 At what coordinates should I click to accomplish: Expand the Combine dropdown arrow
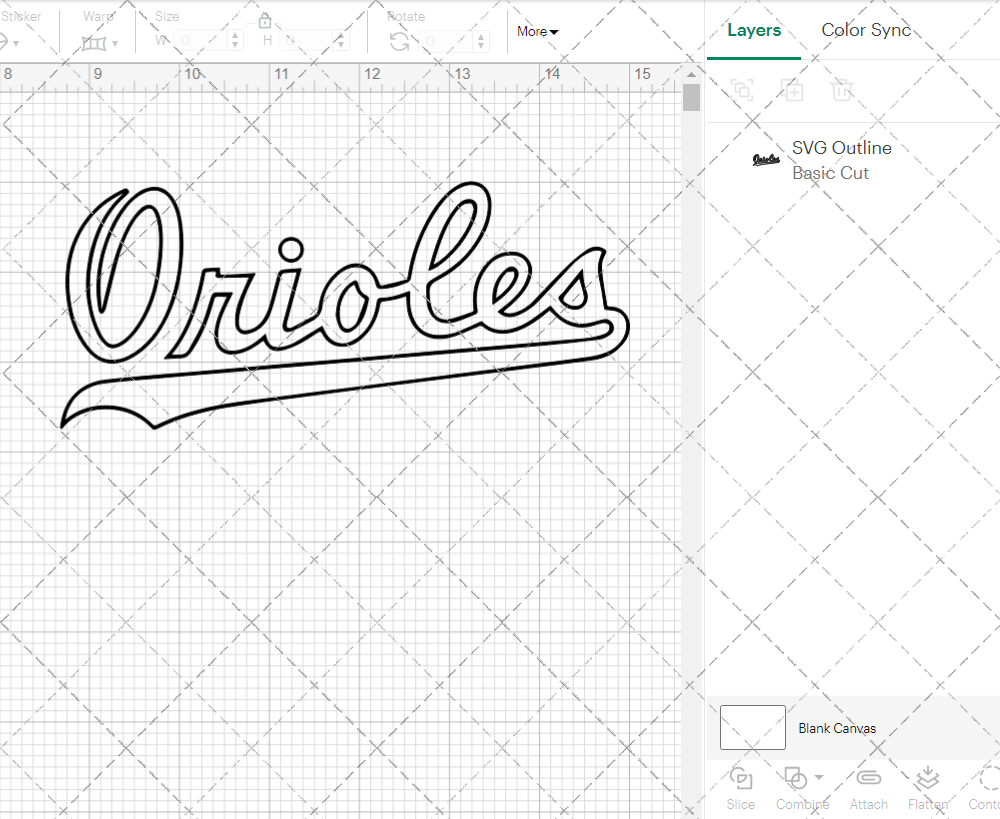coord(819,777)
